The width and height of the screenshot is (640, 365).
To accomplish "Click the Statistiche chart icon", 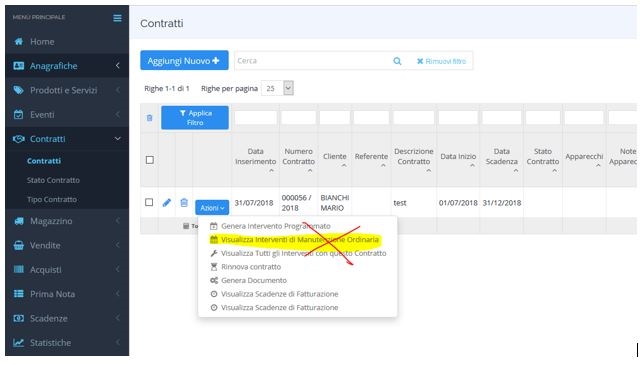I will (x=19, y=343).
